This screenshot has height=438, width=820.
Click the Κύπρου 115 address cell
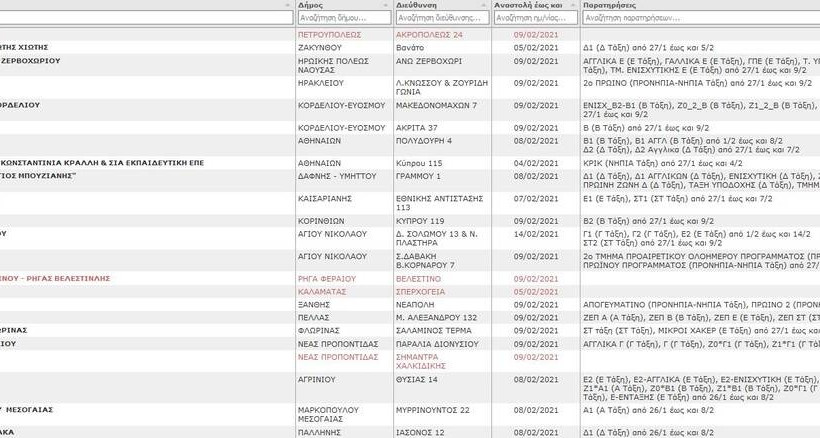(420, 163)
